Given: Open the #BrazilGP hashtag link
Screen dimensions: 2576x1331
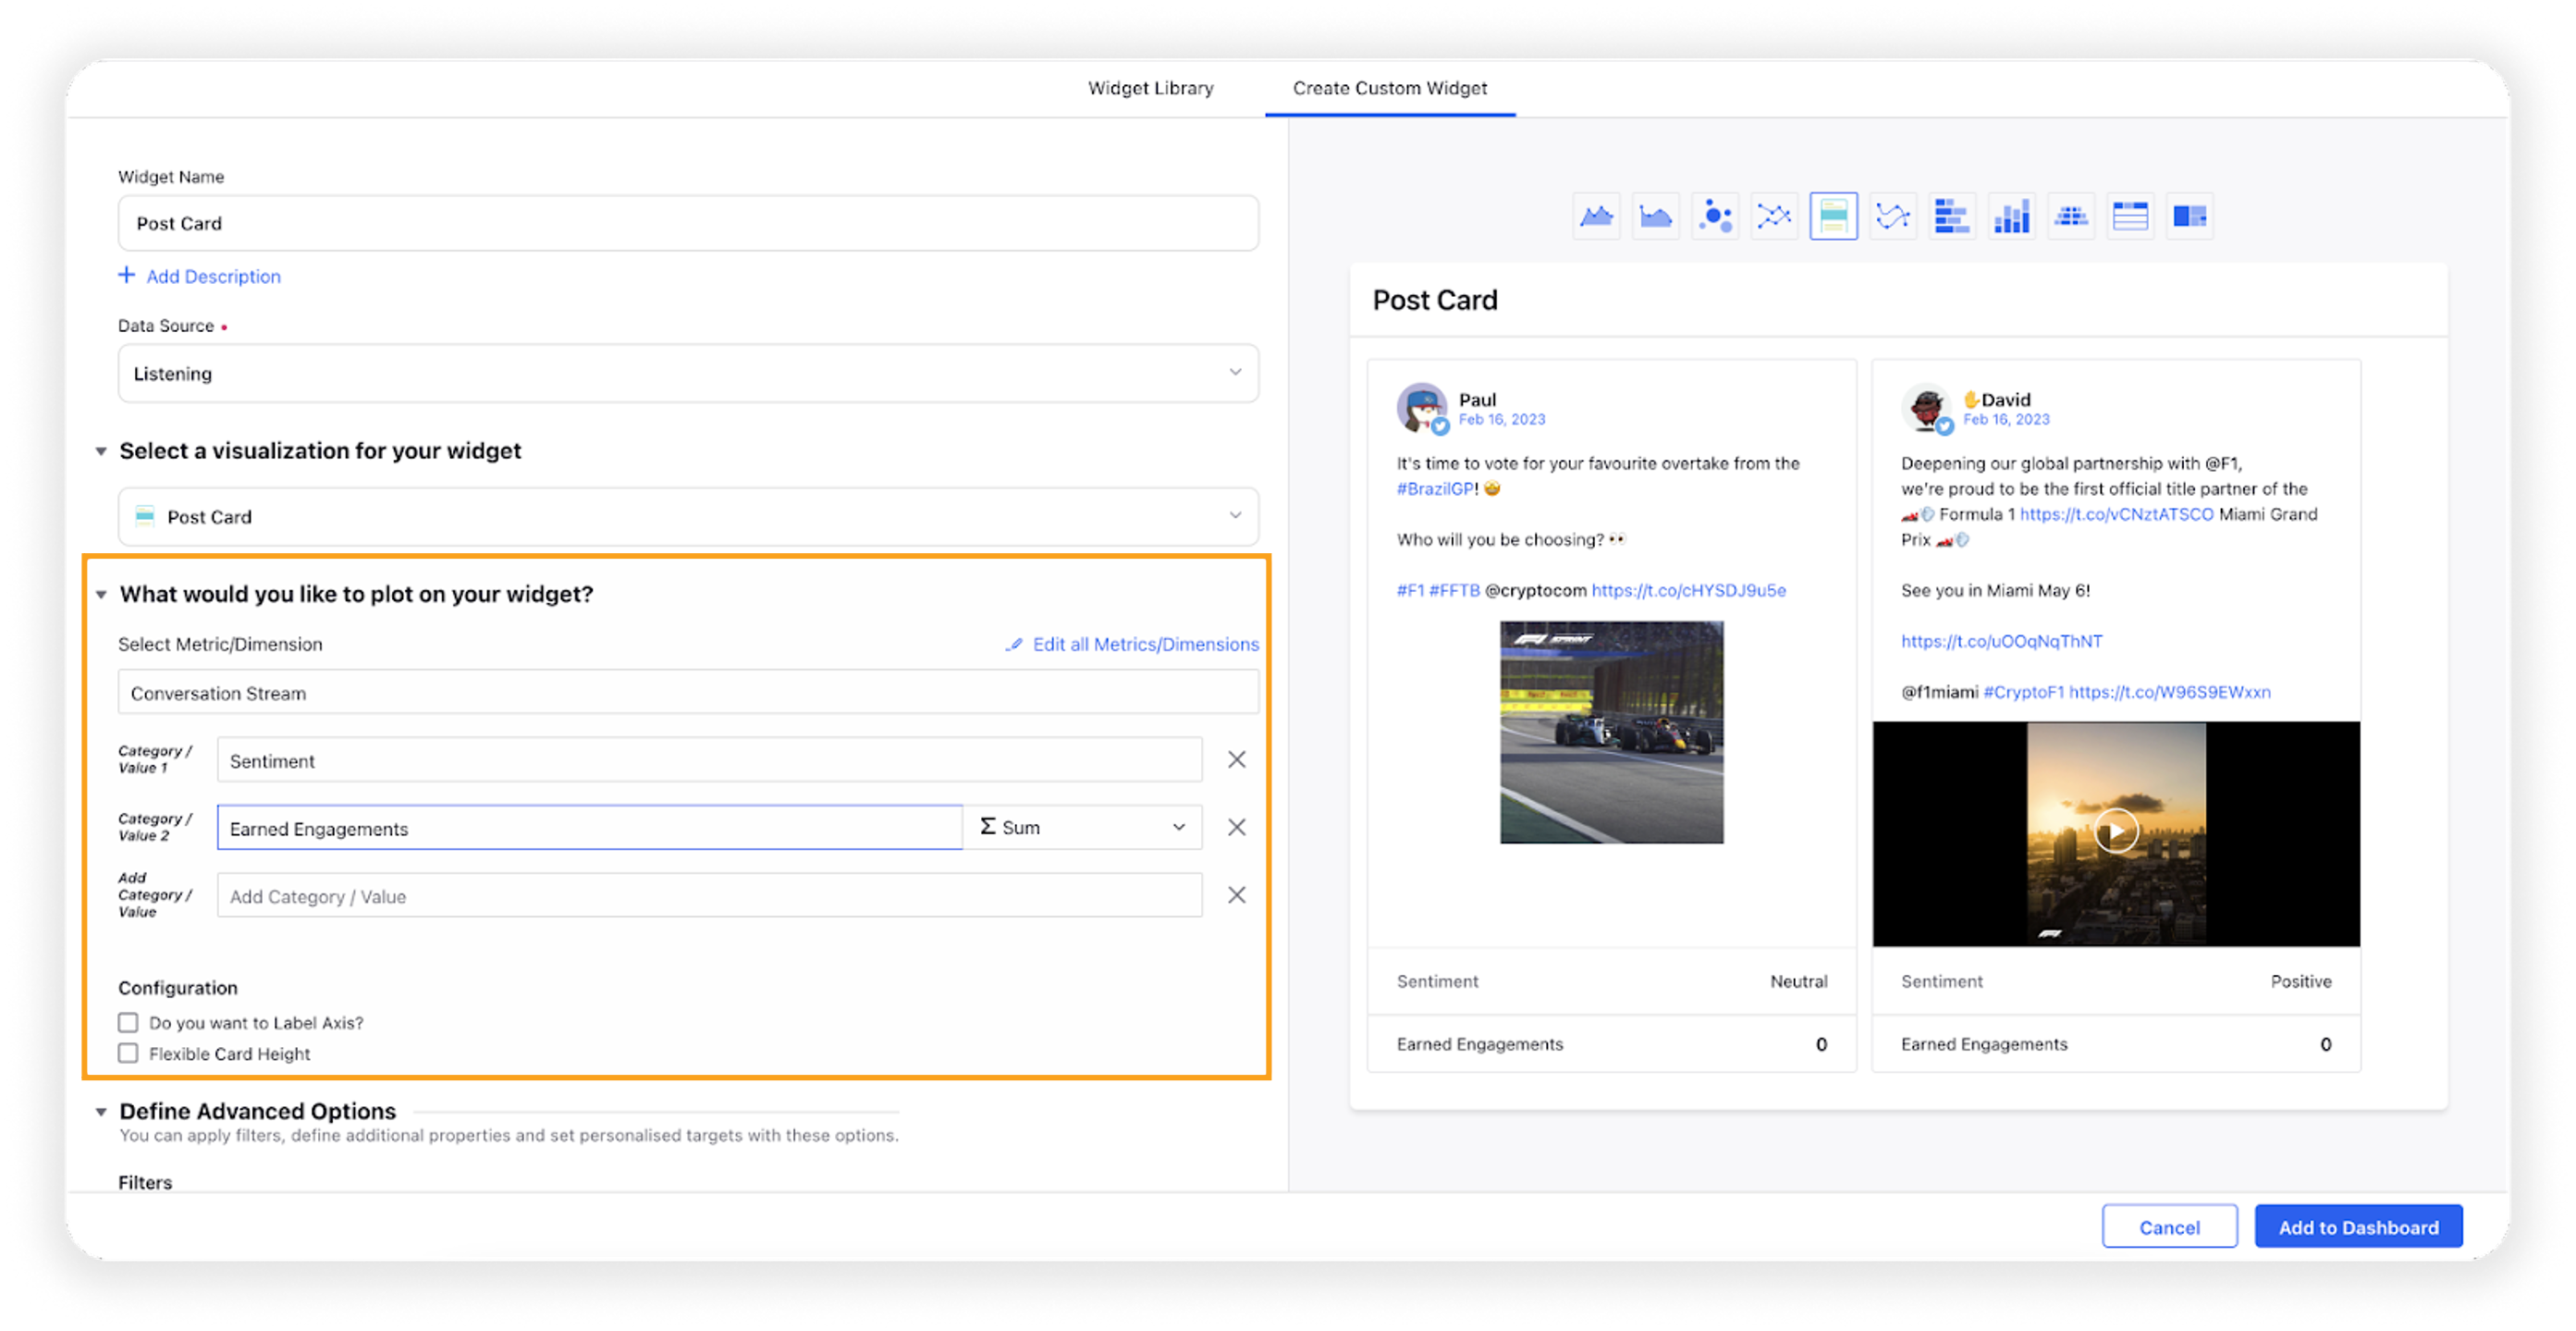Looking at the screenshot, I should (1435, 489).
